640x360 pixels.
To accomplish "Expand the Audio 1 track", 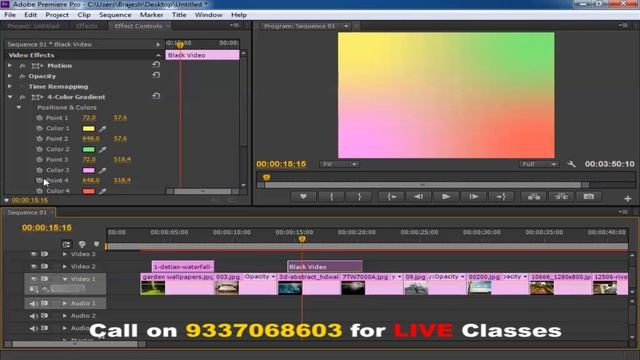I will (x=64, y=303).
